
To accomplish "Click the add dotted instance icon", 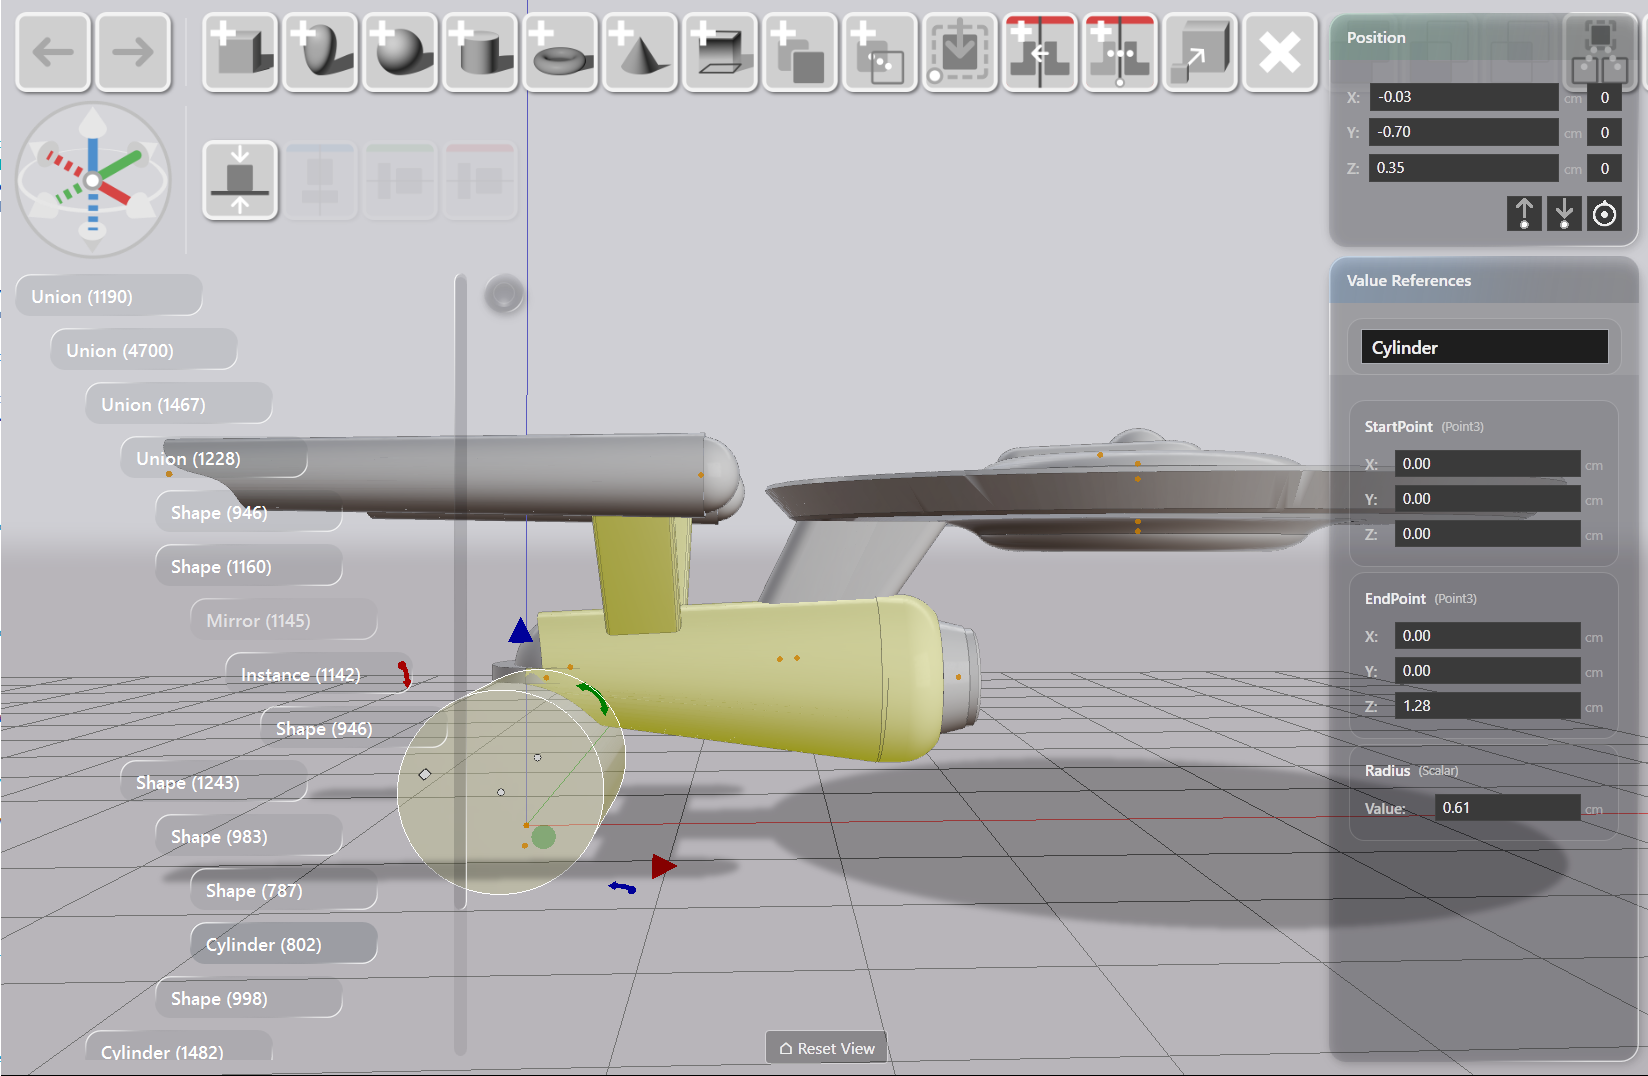I will coord(880,52).
